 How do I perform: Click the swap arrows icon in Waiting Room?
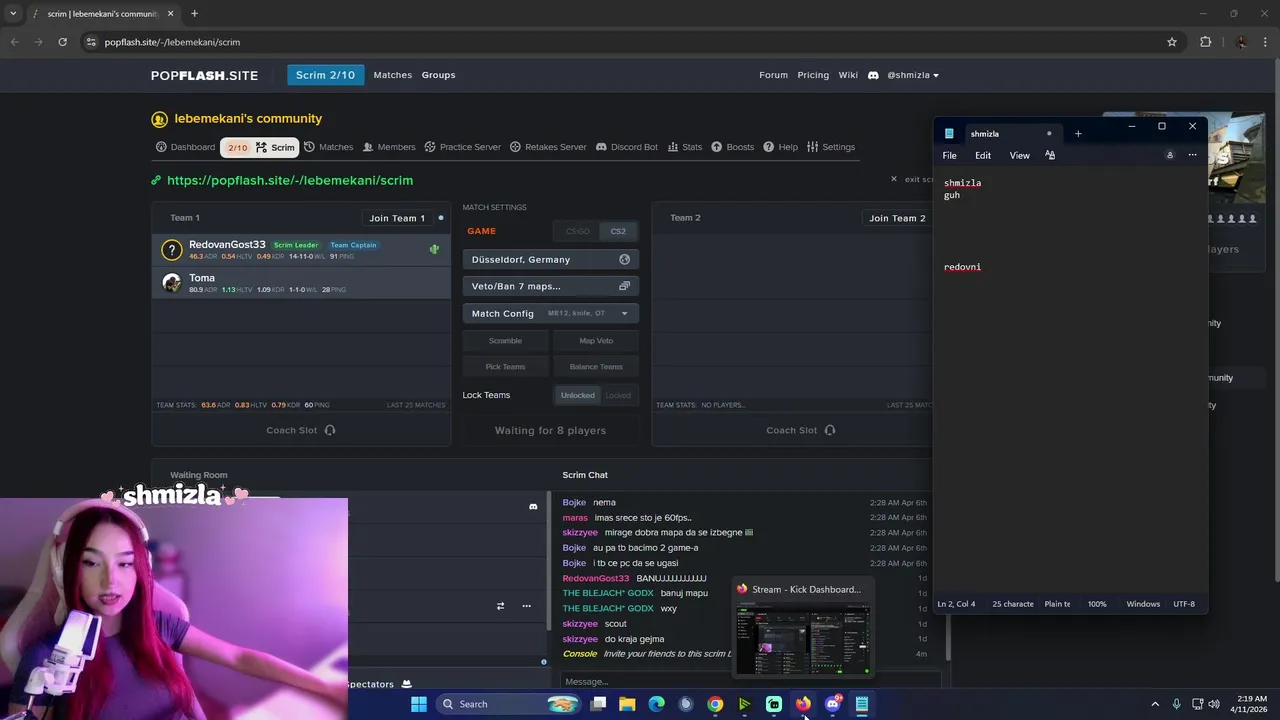(x=500, y=606)
